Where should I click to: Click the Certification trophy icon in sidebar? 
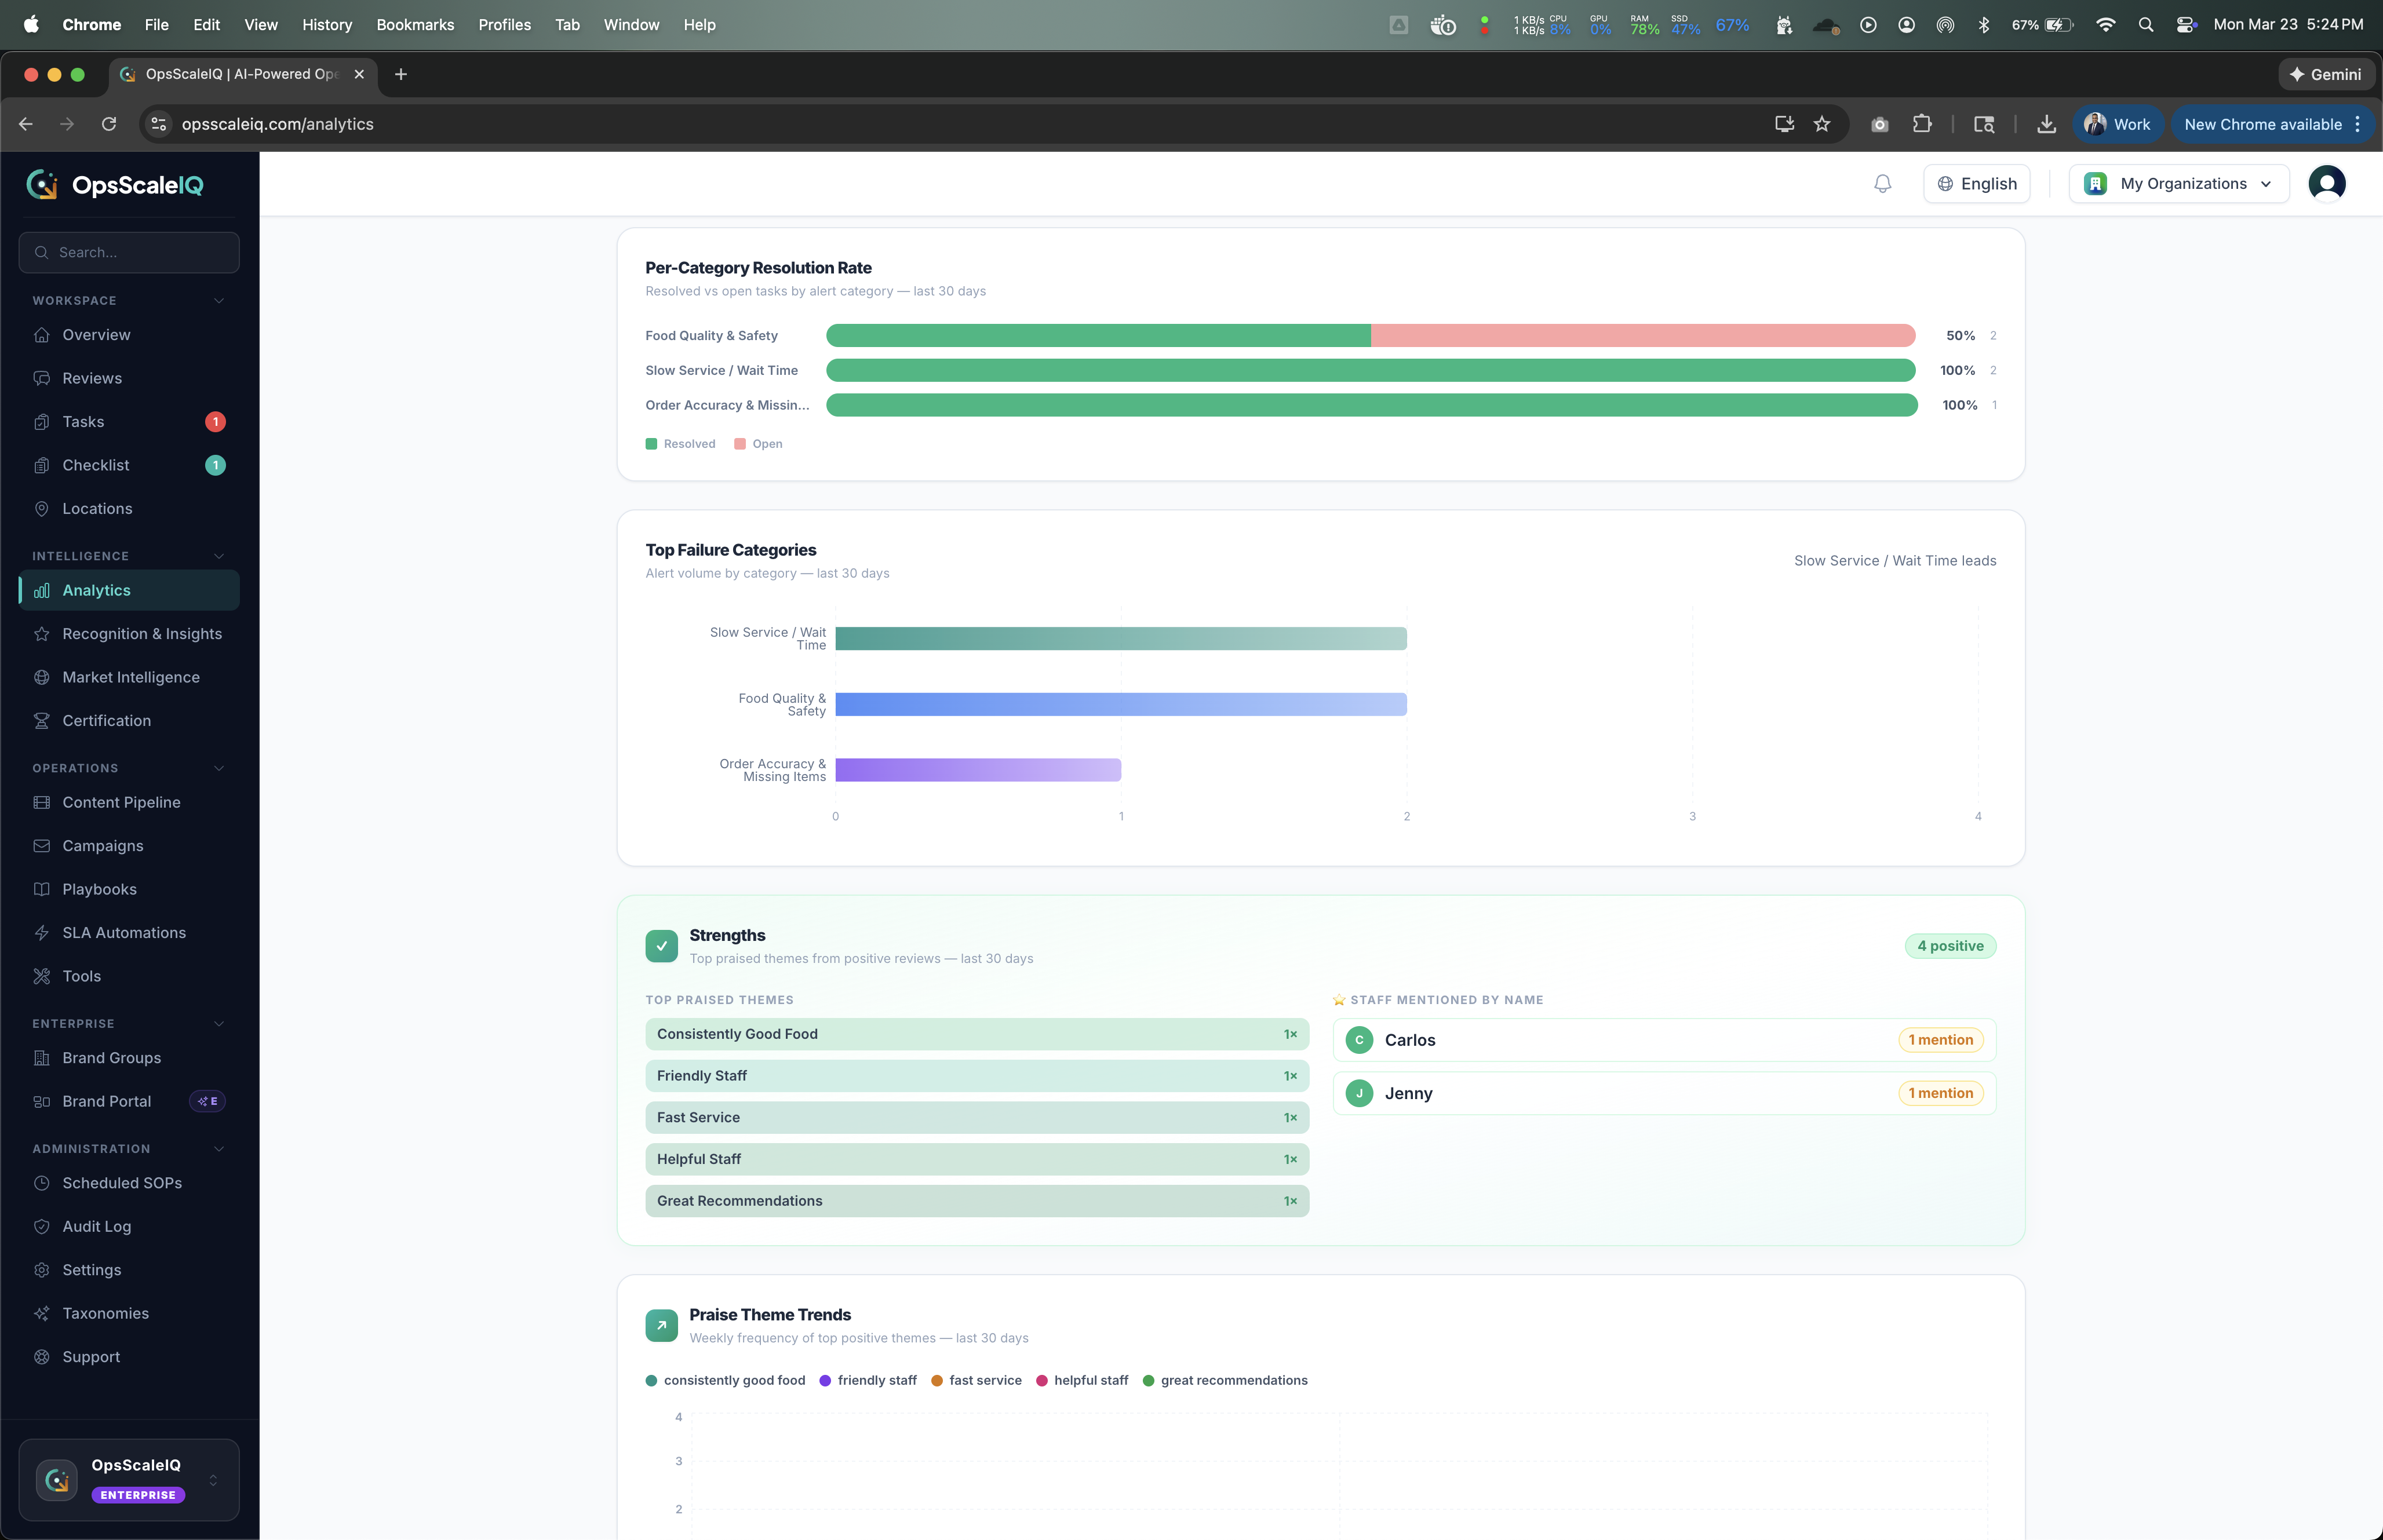[42, 721]
